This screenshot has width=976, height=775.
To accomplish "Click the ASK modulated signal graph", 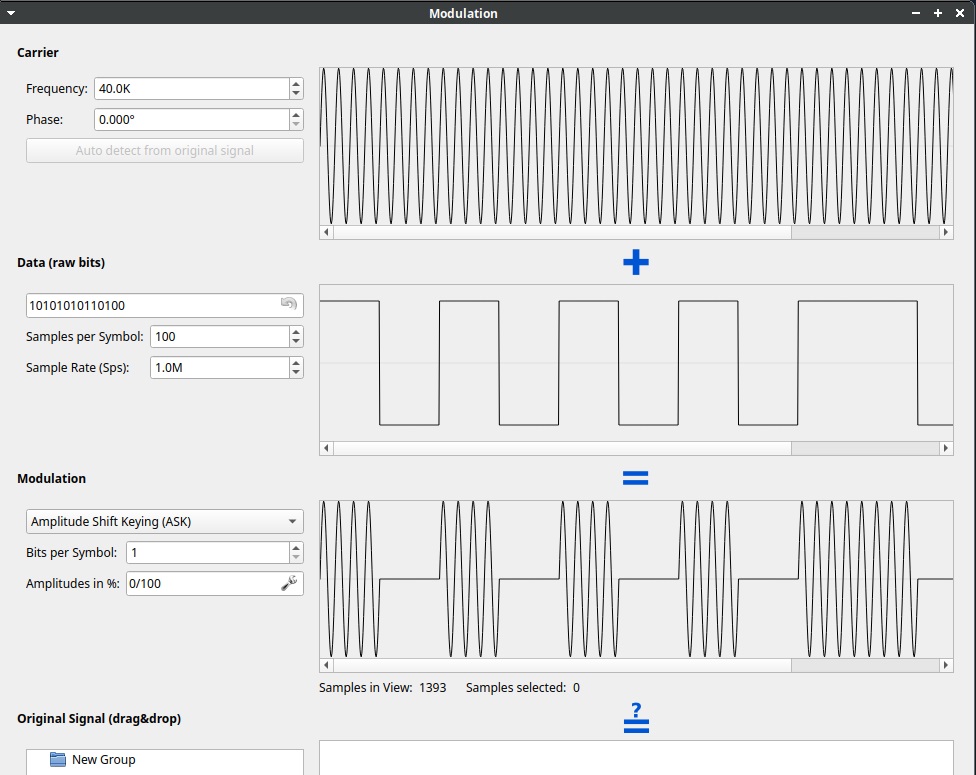I will coord(636,579).
